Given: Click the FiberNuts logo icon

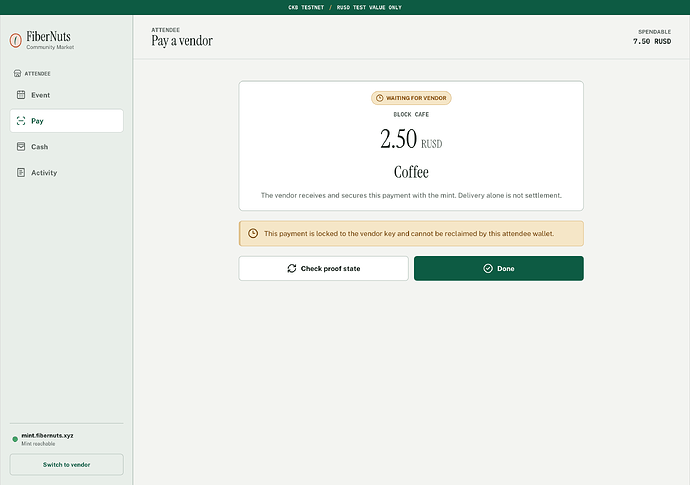Looking at the screenshot, I should [15, 40].
